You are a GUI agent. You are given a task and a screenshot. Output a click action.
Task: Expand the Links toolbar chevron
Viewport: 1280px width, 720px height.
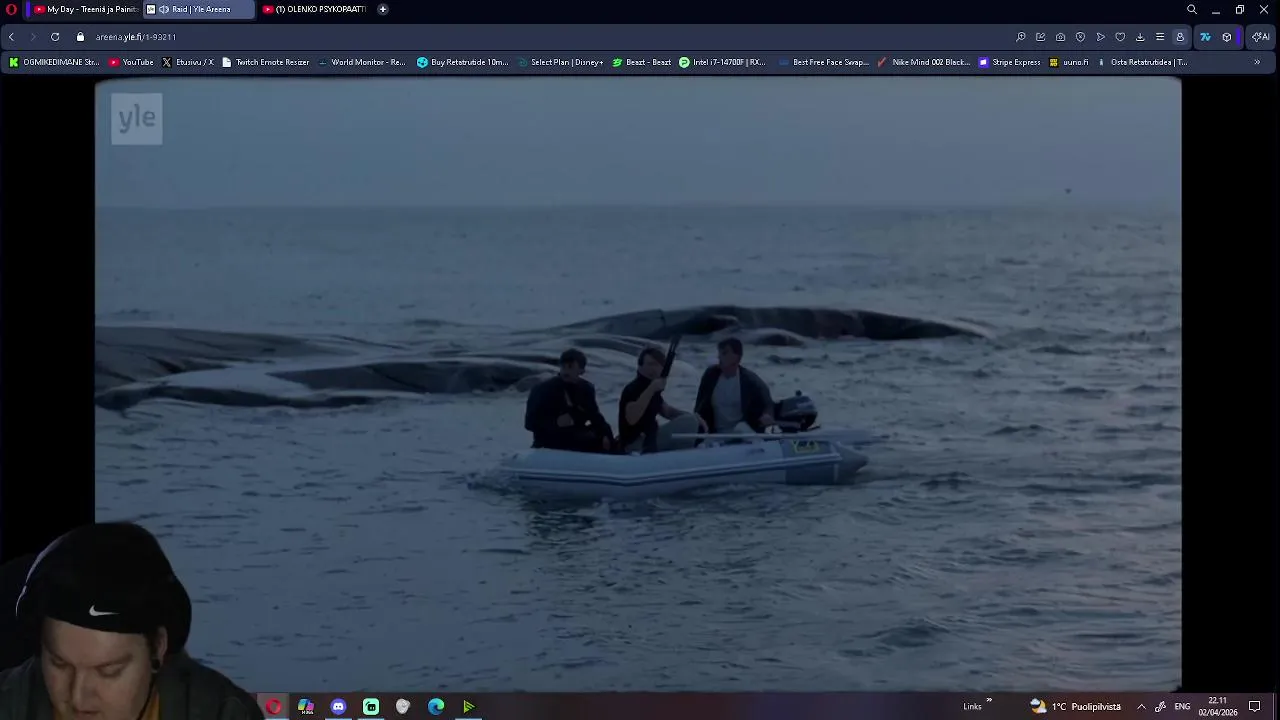click(x=989, y=701)
